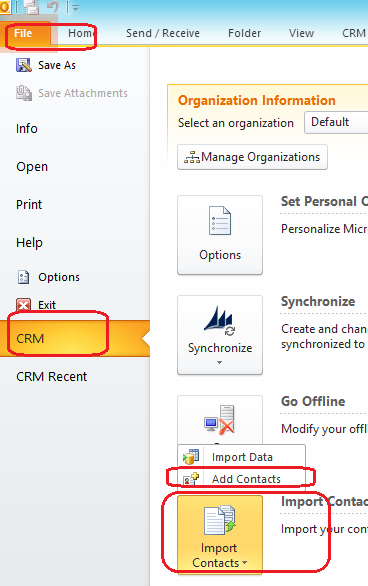
Task: Expand the Synchronize button dropdown arrow
Action: coord(219,363)
